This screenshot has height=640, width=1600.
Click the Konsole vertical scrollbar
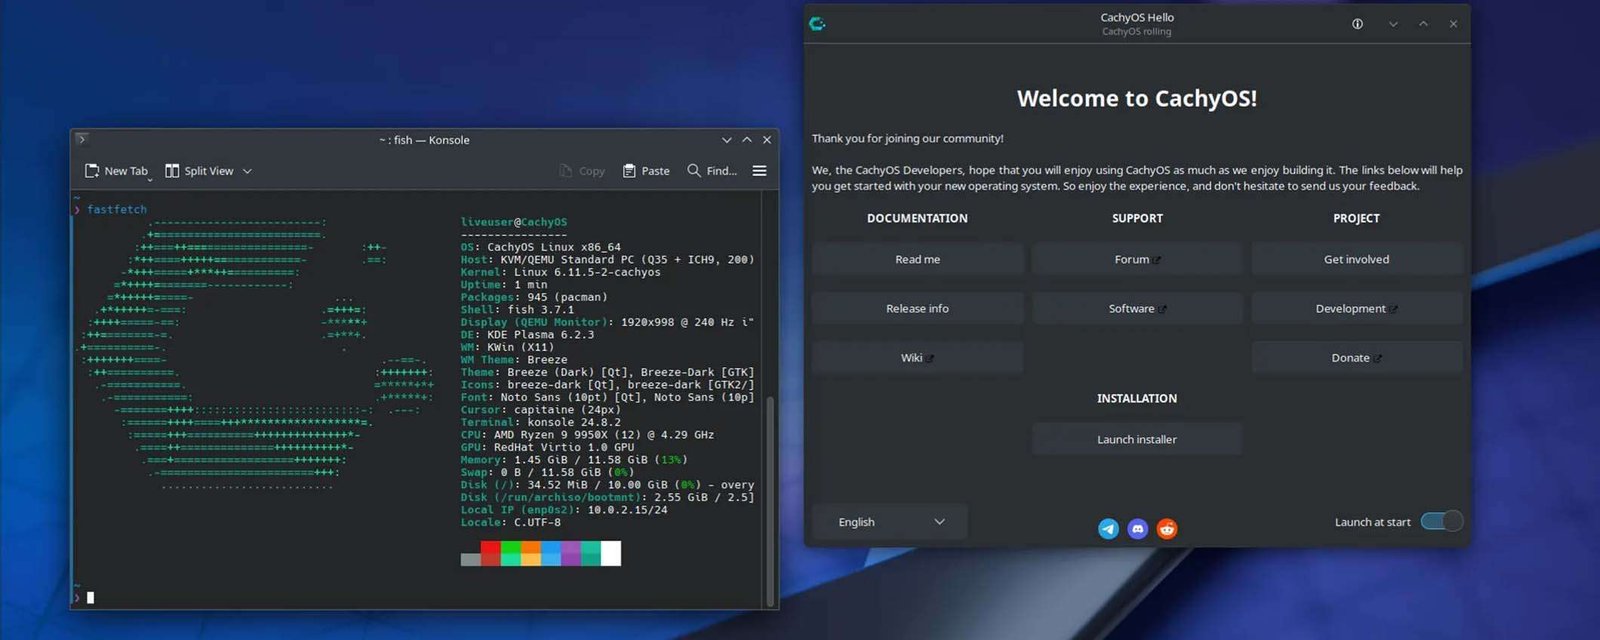point(770,500)
